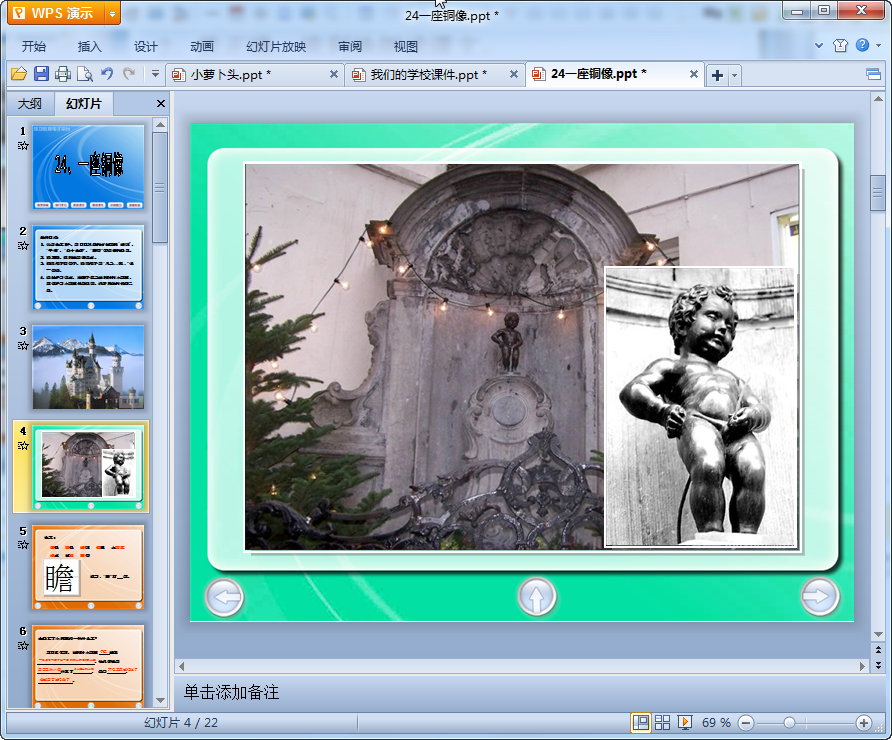Click the Print Preview icon

tap(85, 74)
